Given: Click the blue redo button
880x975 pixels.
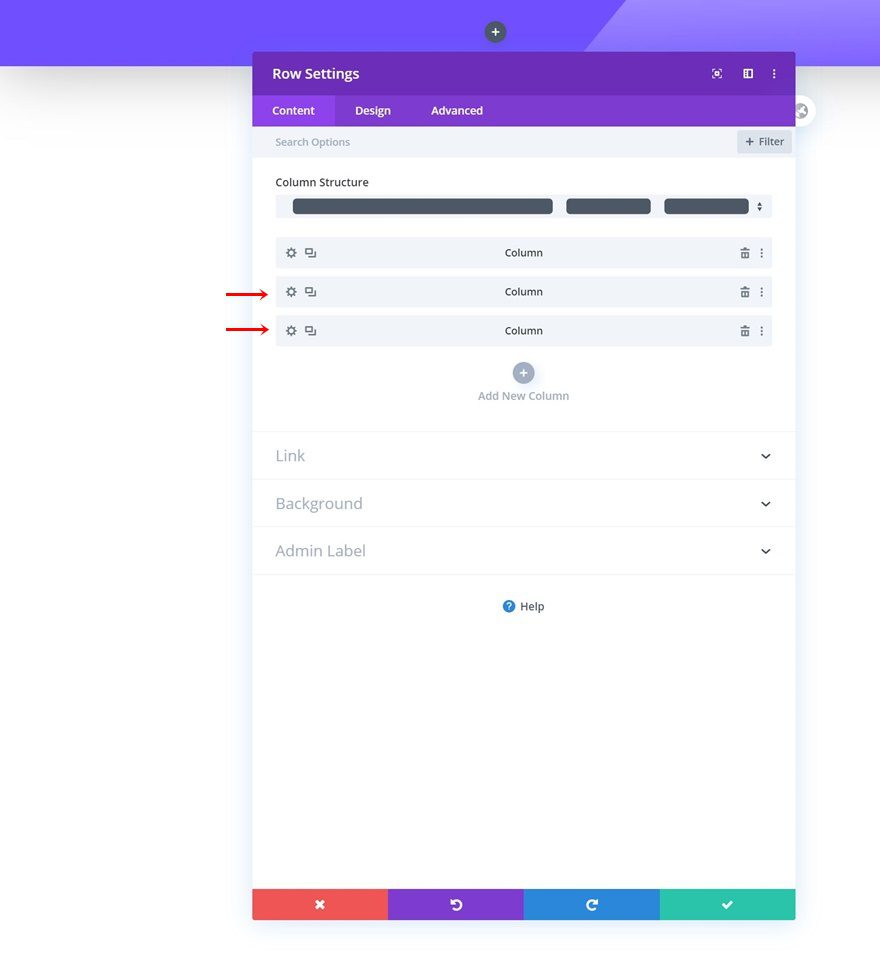Looking at the screenshot, I should pyautogui.click(x=591, y=904).
